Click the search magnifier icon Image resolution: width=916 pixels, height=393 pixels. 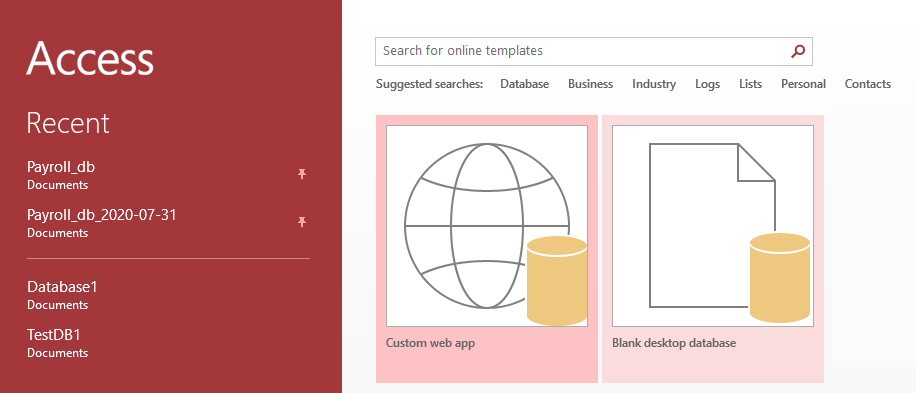click(x=797, y=51)
